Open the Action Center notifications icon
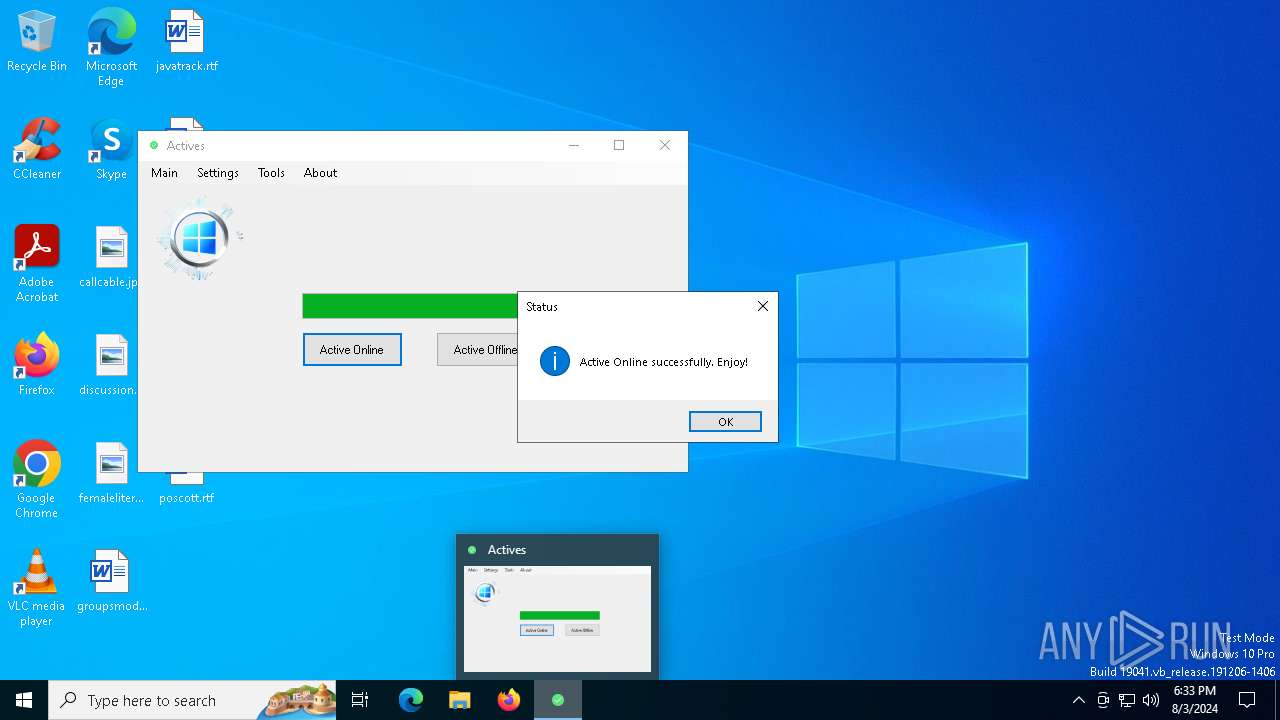1280x720 pixels. (x=1247, y=700)
